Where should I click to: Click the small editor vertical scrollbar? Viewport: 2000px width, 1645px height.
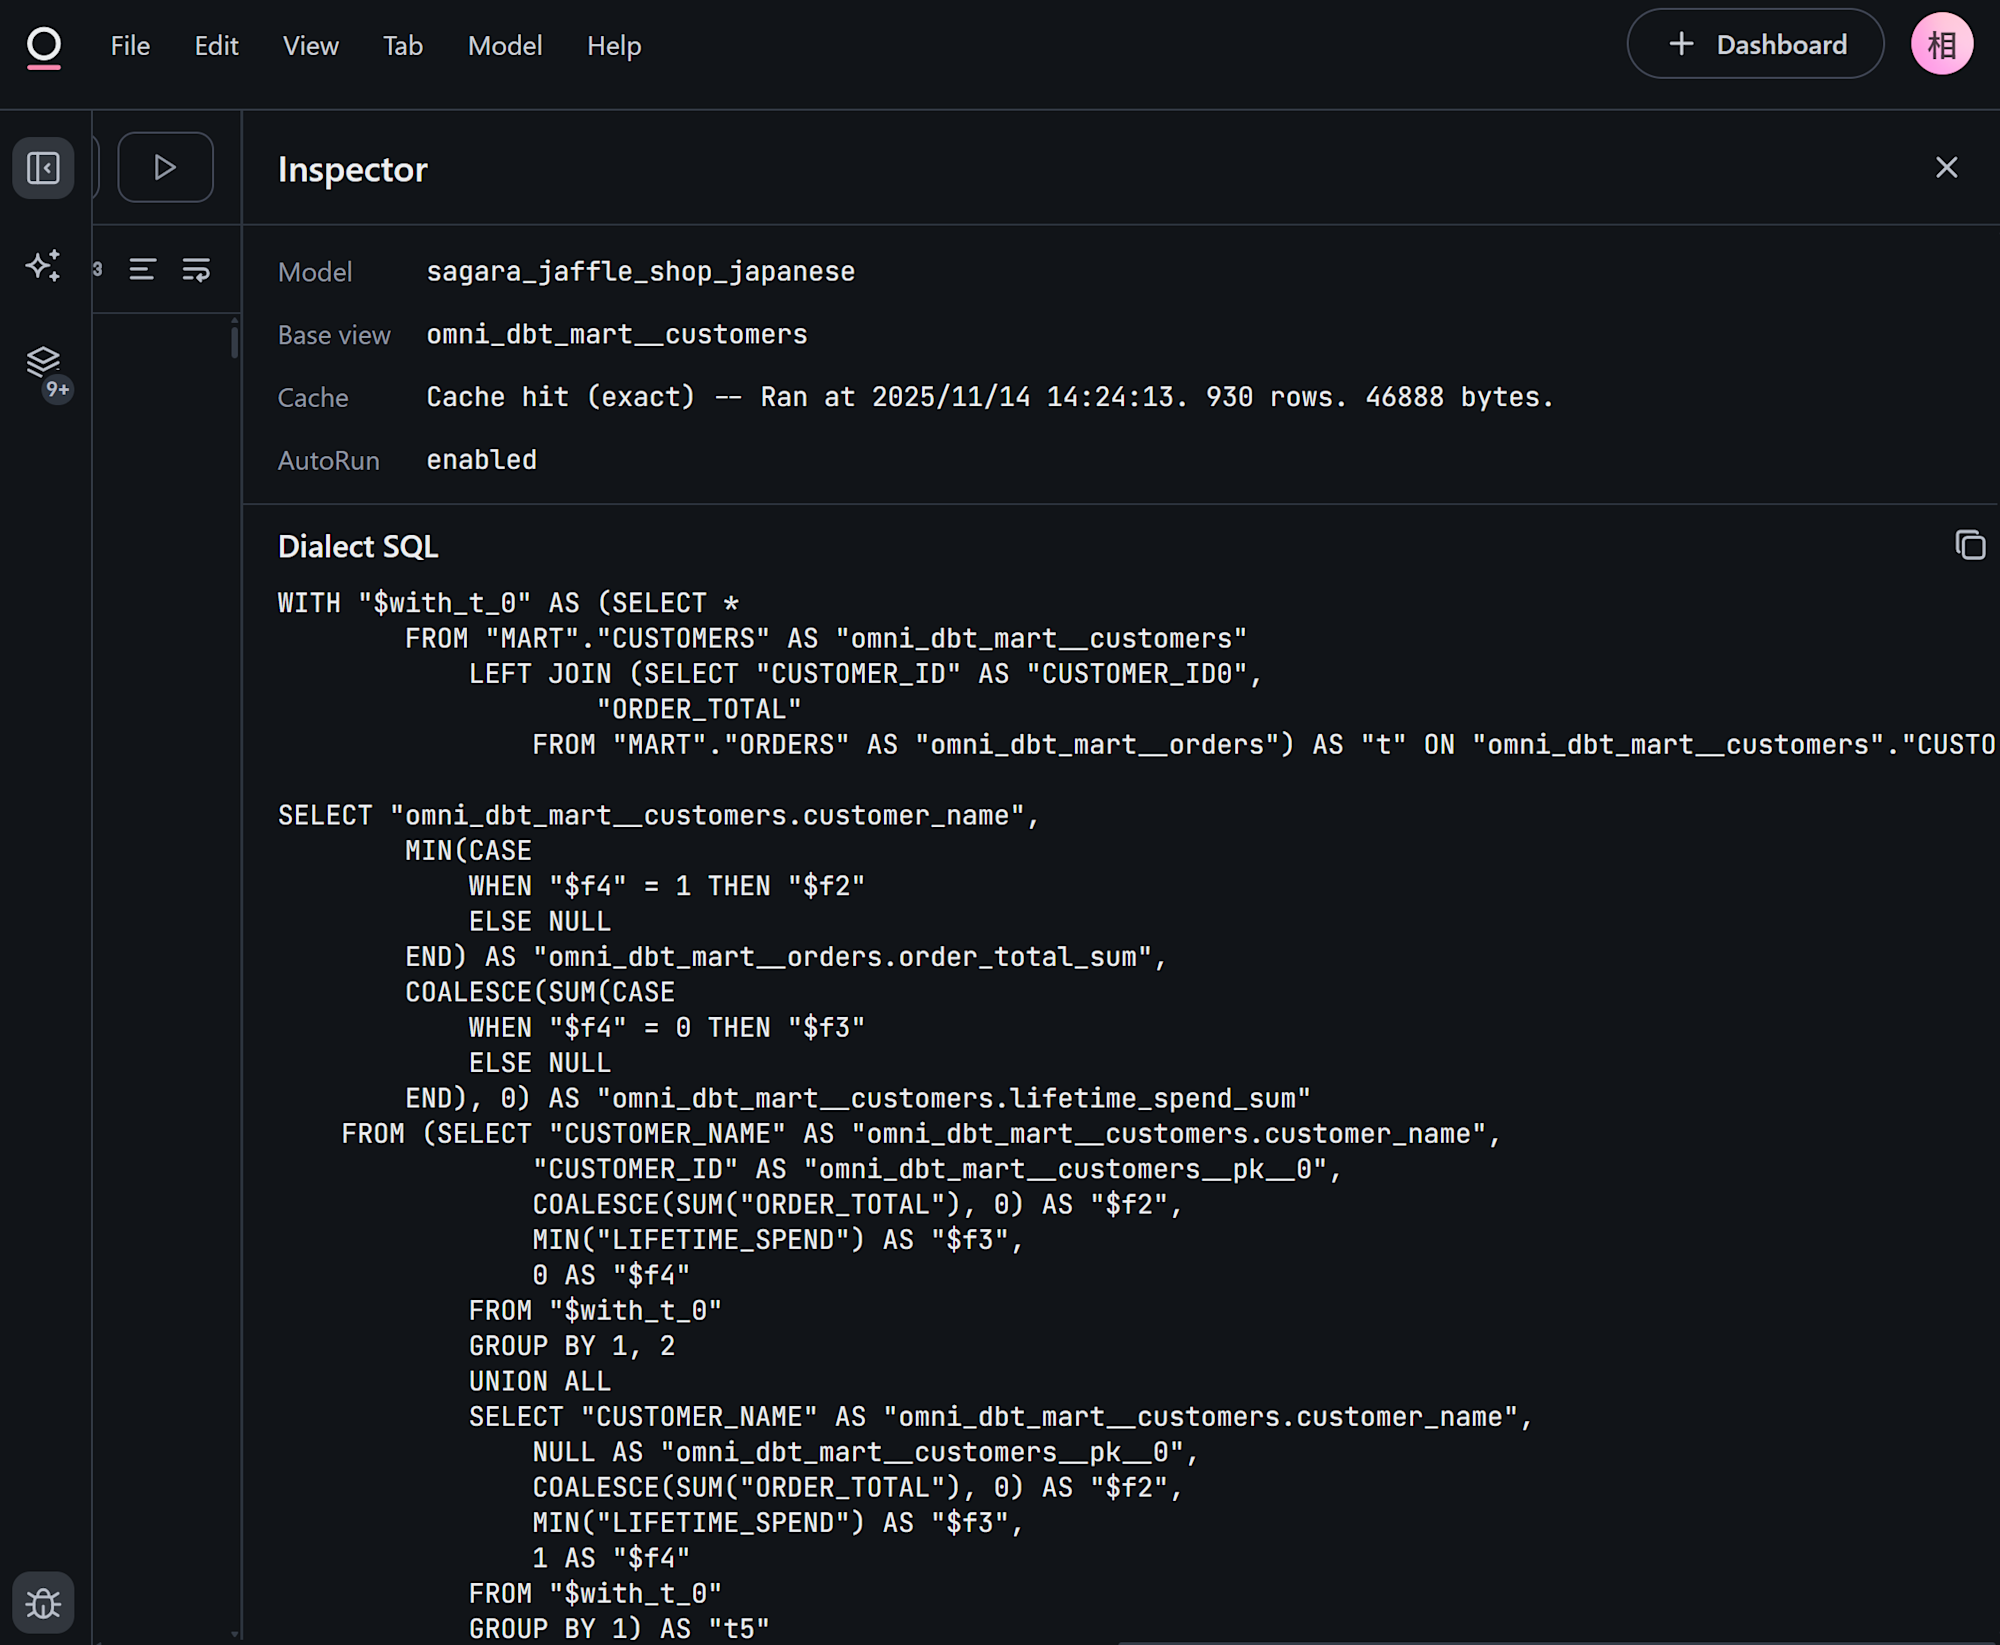(x=234, y=342)
